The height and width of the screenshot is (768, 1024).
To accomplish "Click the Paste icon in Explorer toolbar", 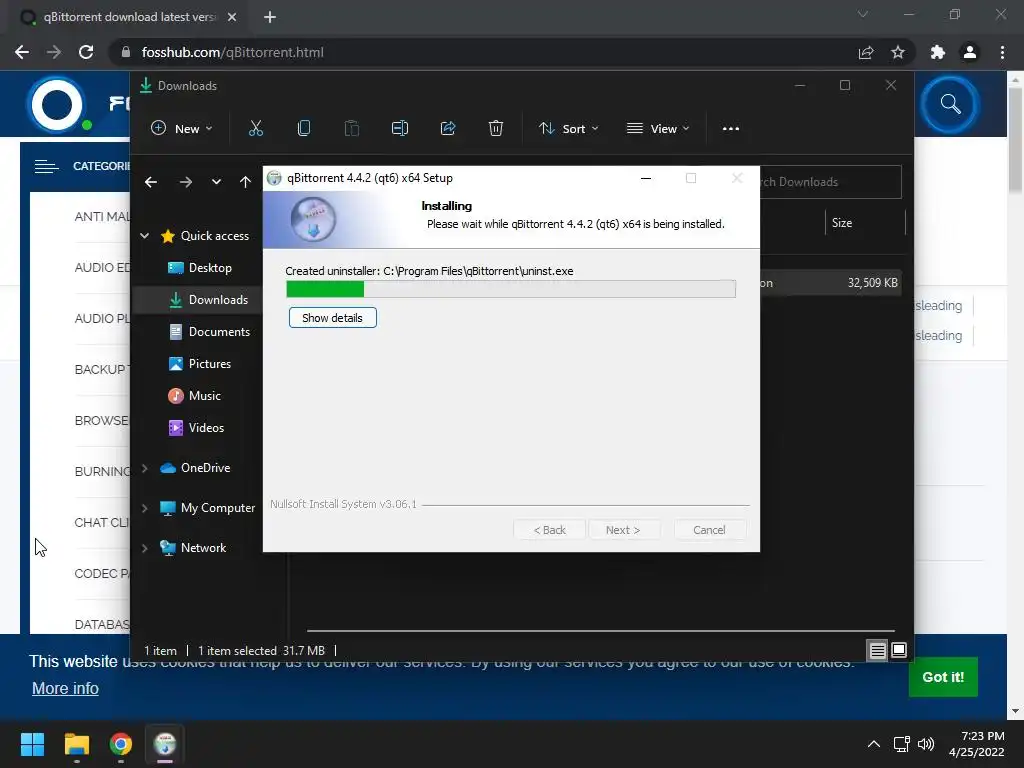I will [351, 129].
